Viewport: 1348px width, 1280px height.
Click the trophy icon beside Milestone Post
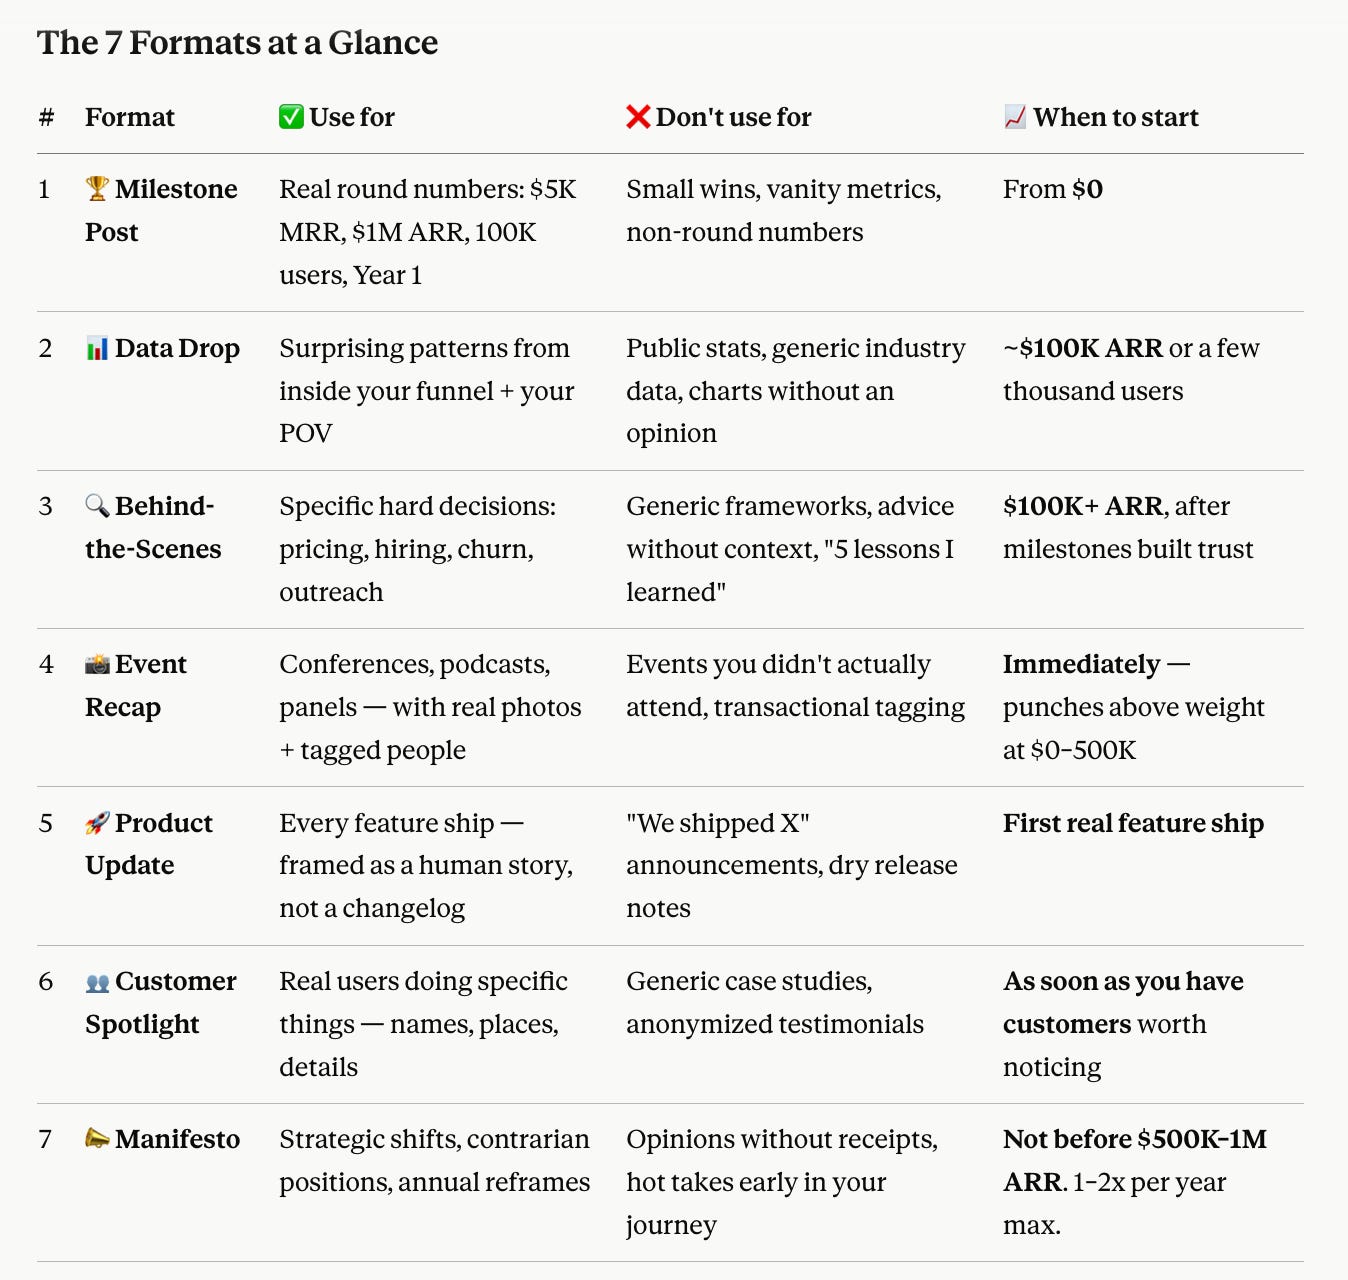coord(97,188)
